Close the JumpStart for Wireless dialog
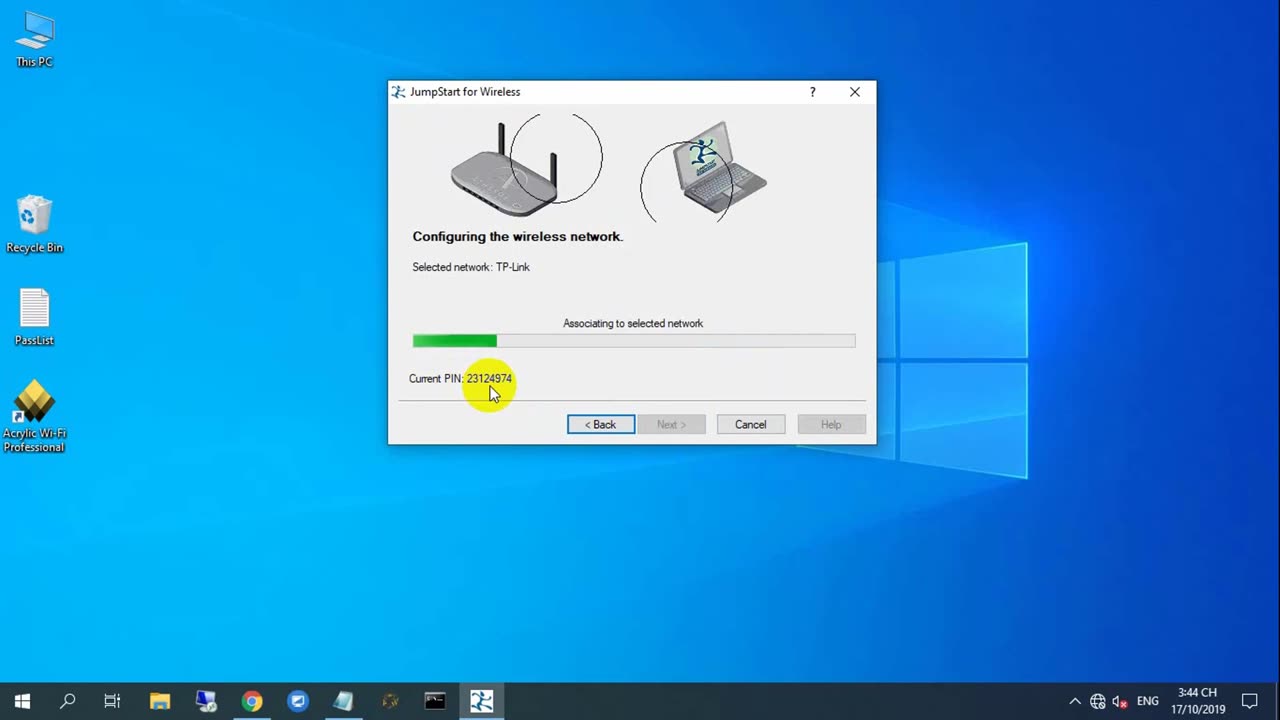1280x720 pixels. [855, 92]
